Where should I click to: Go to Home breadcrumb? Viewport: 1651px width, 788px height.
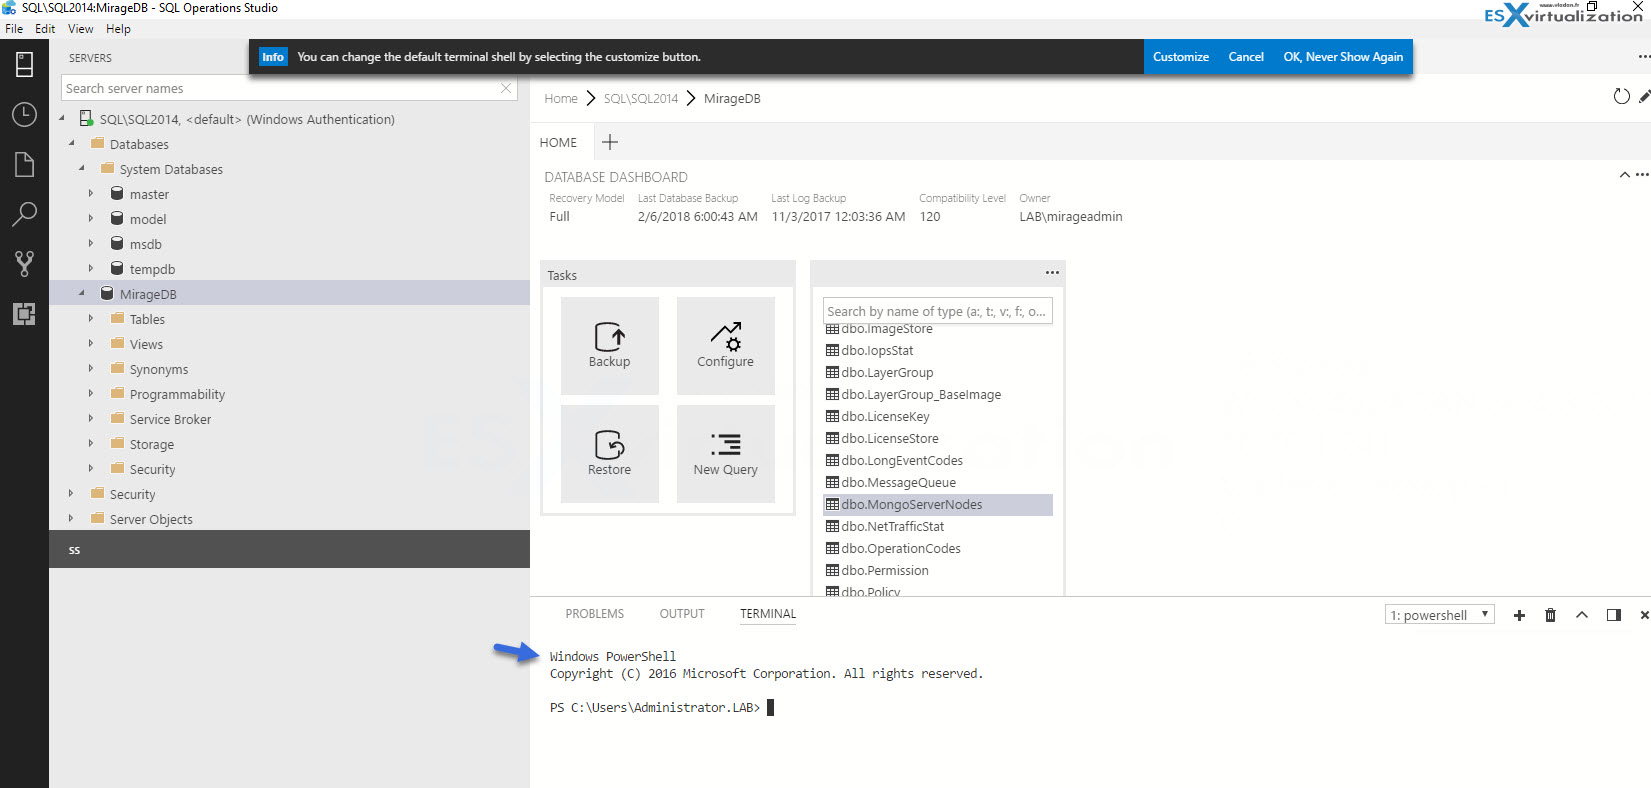tap(561, 98)
